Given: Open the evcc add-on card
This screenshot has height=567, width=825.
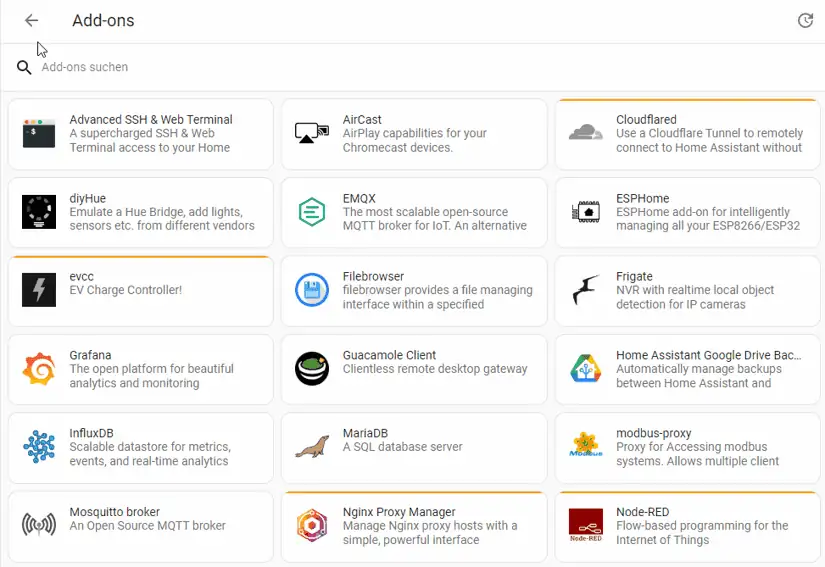Looking at the screenshot, I should [x=140, y=291].
